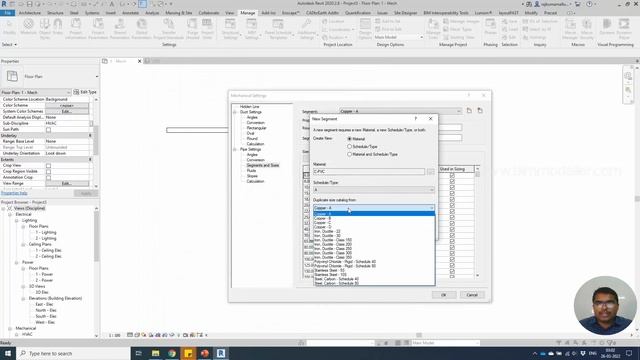Click the Project Units ribbon icon
640x360 pixels.
pos(207,28)
